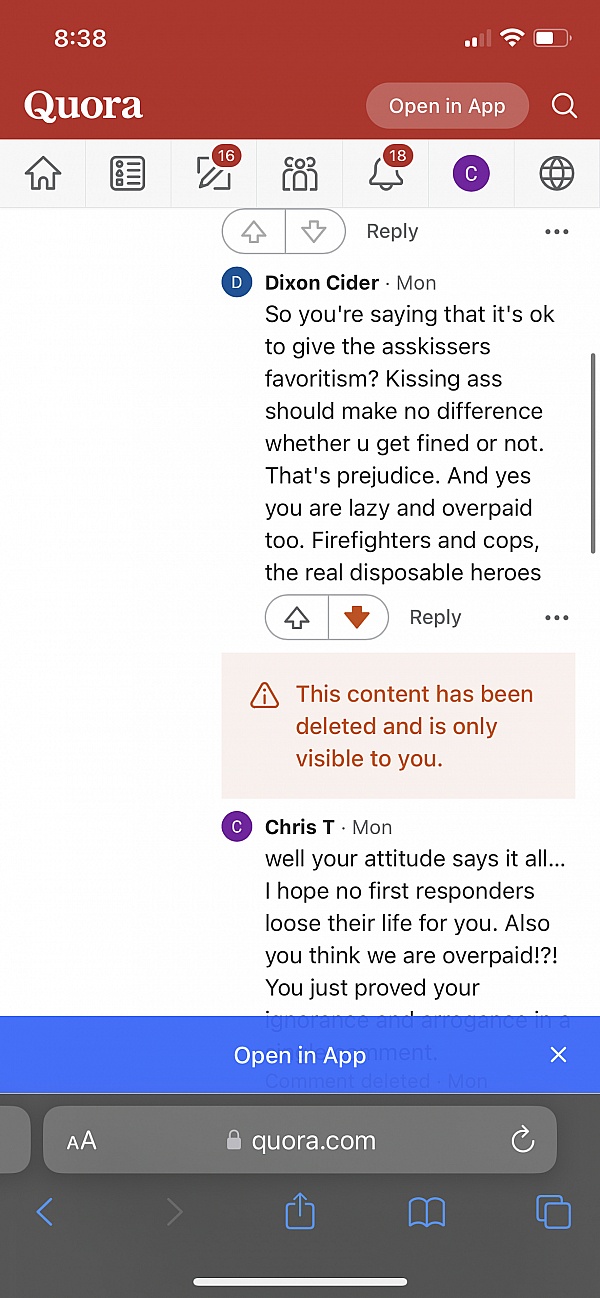
Task: Open the three-dot menu on Dixon Cider's comment
Action: [556, 617]
